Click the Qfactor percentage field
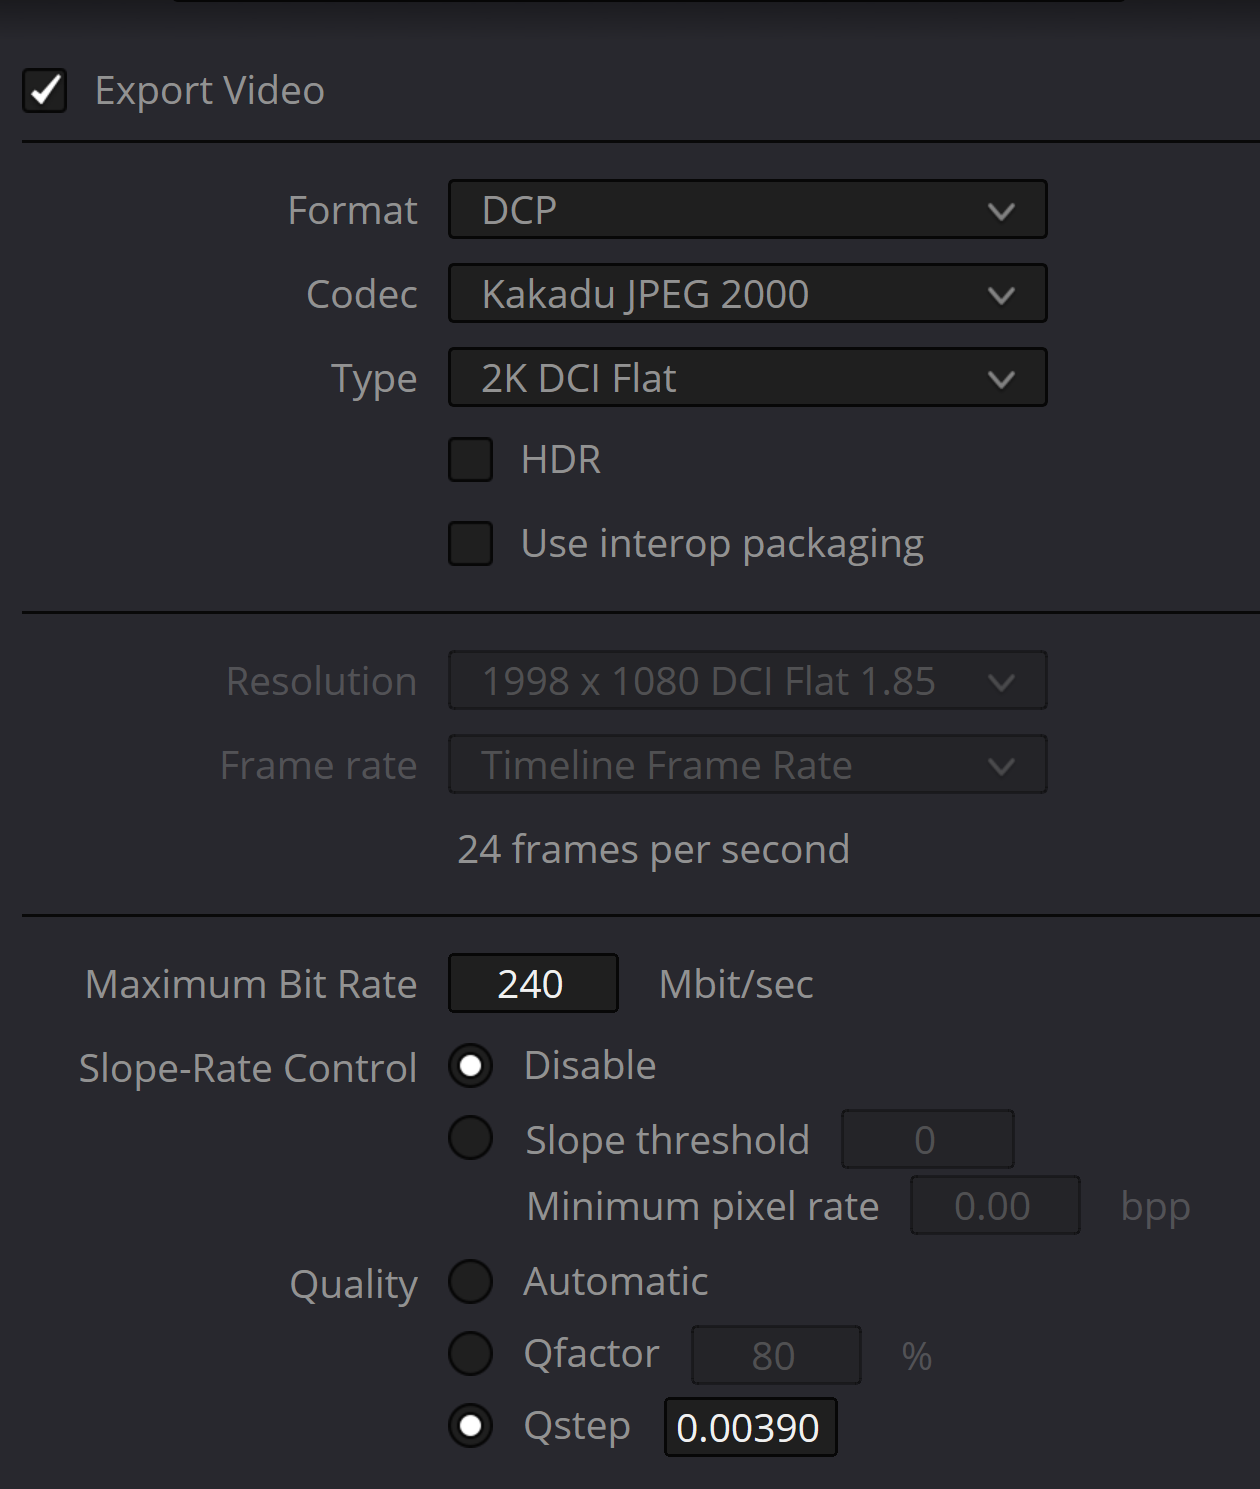The width and height of the screenshot is (1260, 1489). [776, 1356]
